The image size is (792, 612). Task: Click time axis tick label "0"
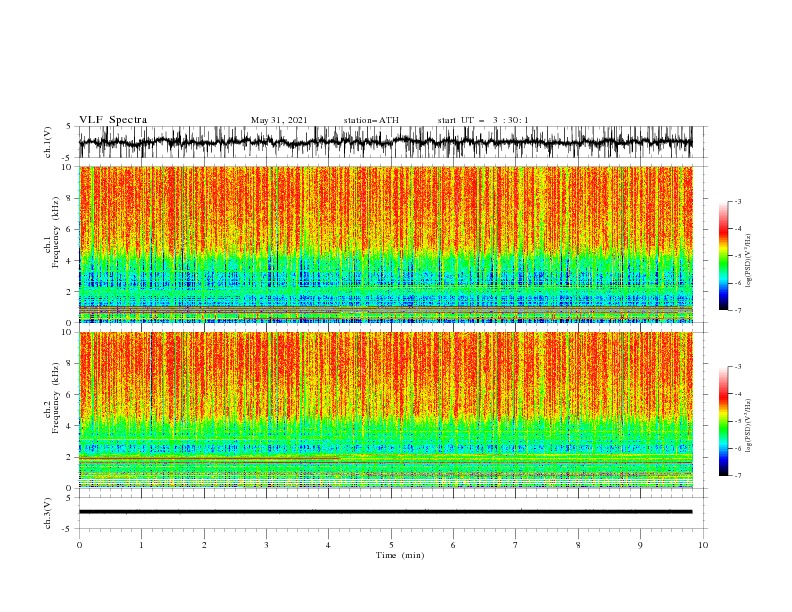[x=79, y=545]
